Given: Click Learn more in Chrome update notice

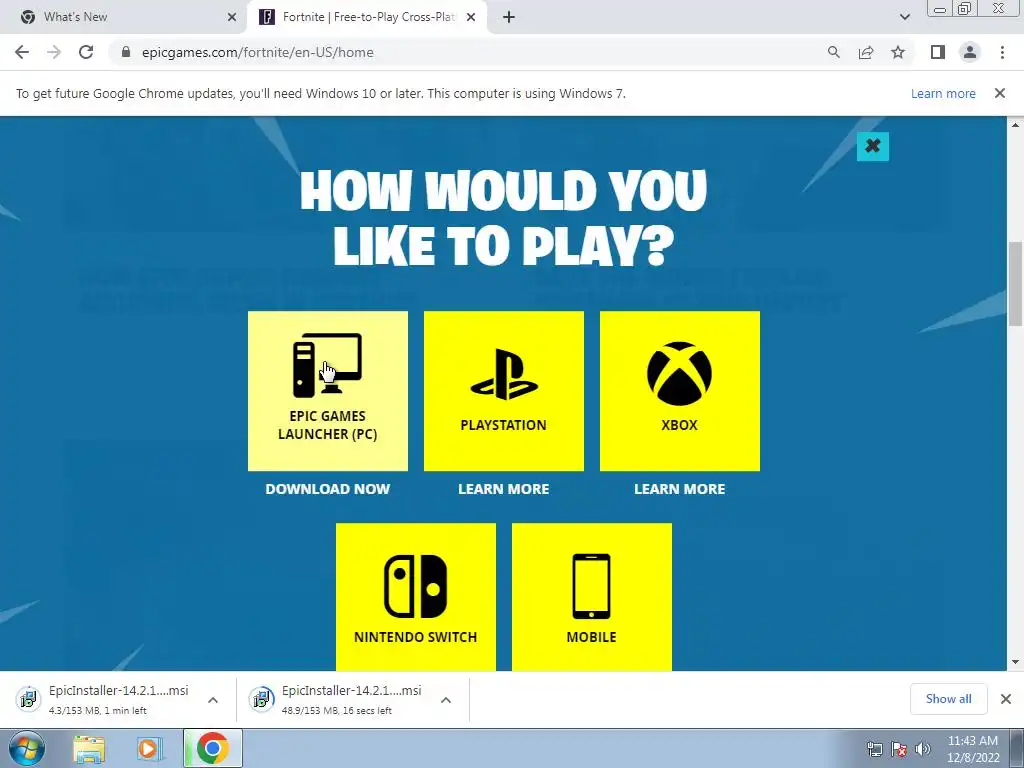Looking at the screenshot, I should coord(943,93).
